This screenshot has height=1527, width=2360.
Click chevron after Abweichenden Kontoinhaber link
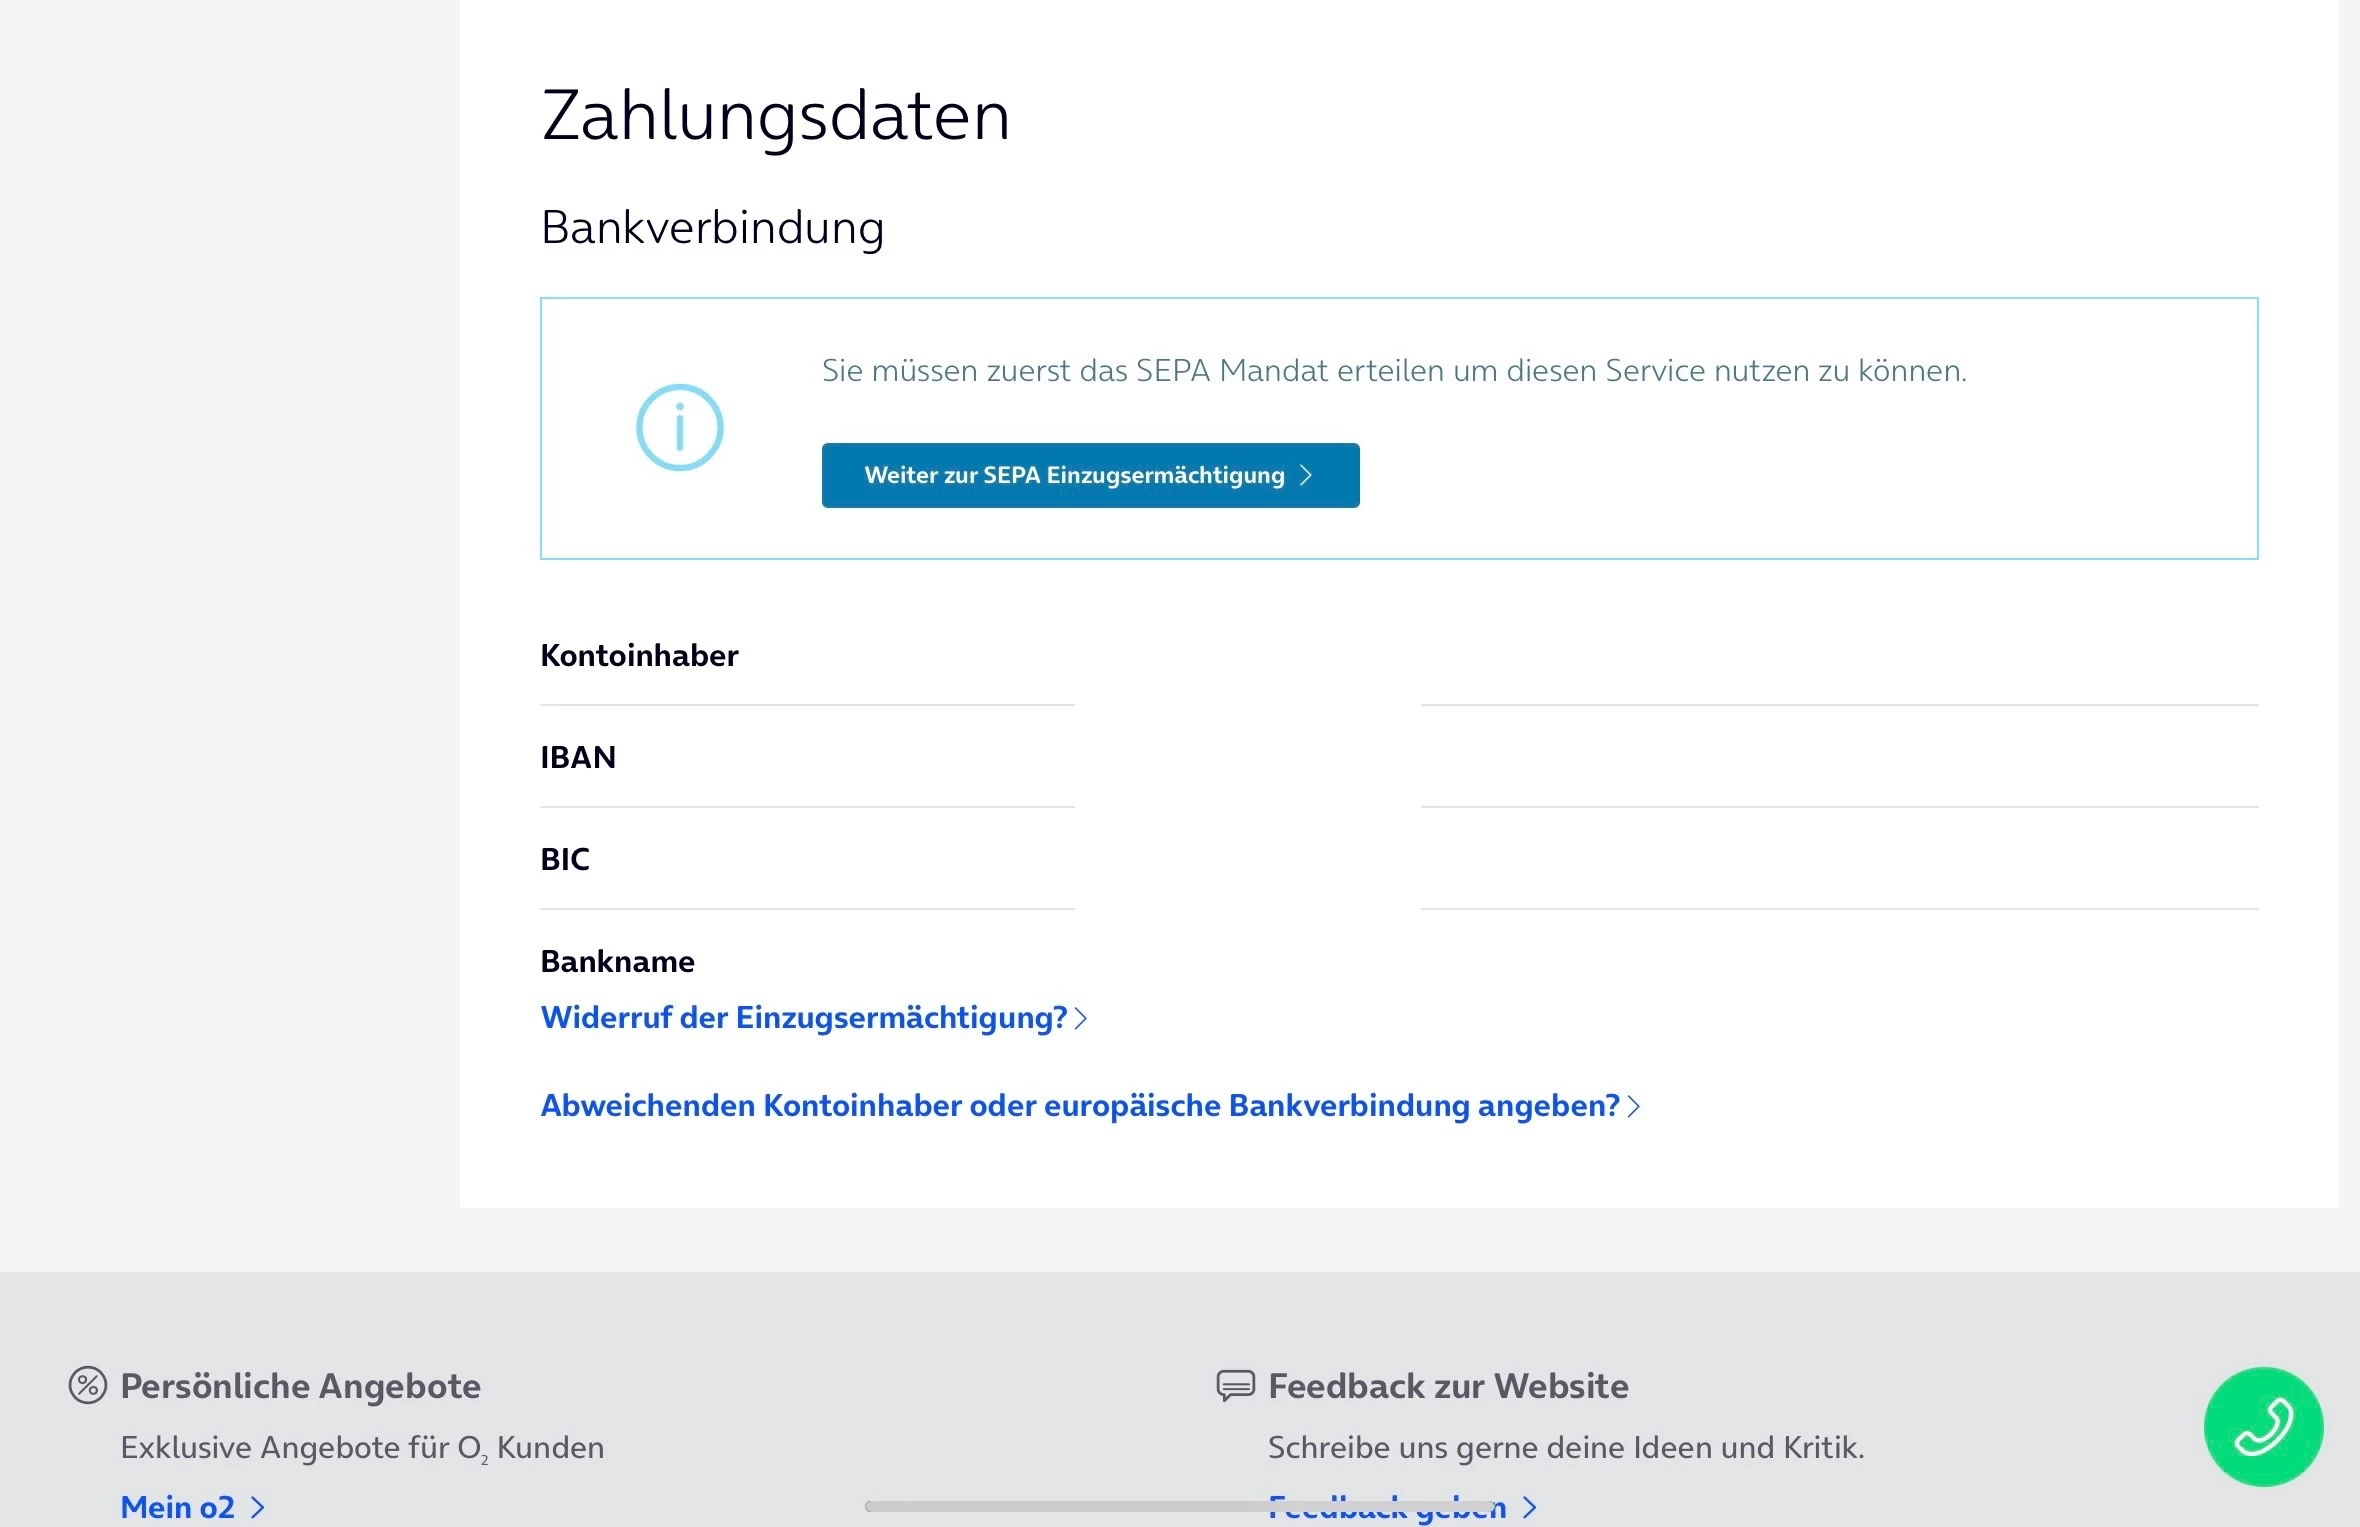point(1634,1107)
